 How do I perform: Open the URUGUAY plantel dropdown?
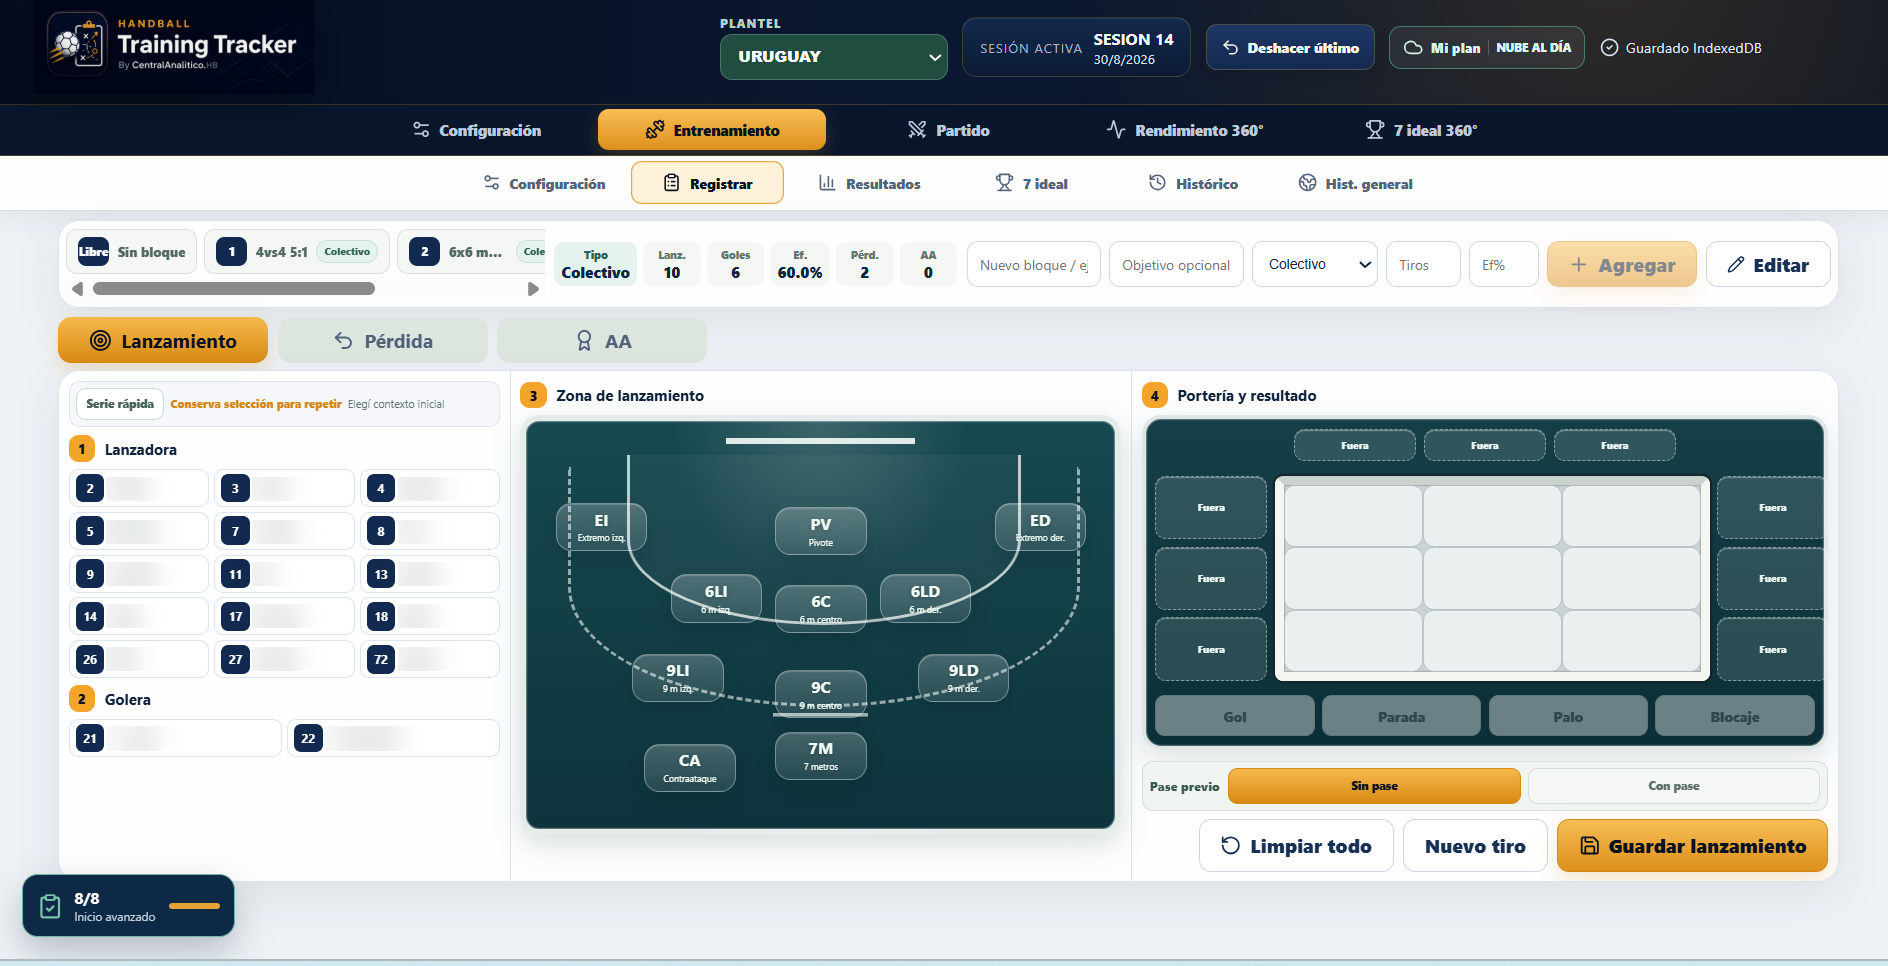tap(834, 57)
